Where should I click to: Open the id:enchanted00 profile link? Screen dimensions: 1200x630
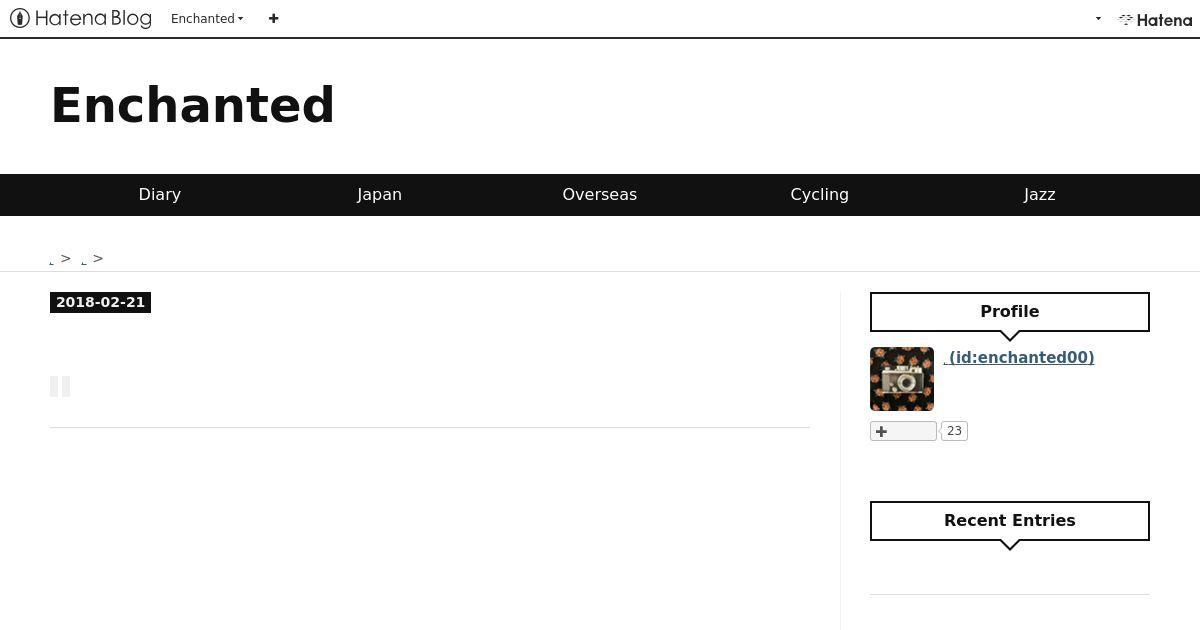(x=1019, y=357)
